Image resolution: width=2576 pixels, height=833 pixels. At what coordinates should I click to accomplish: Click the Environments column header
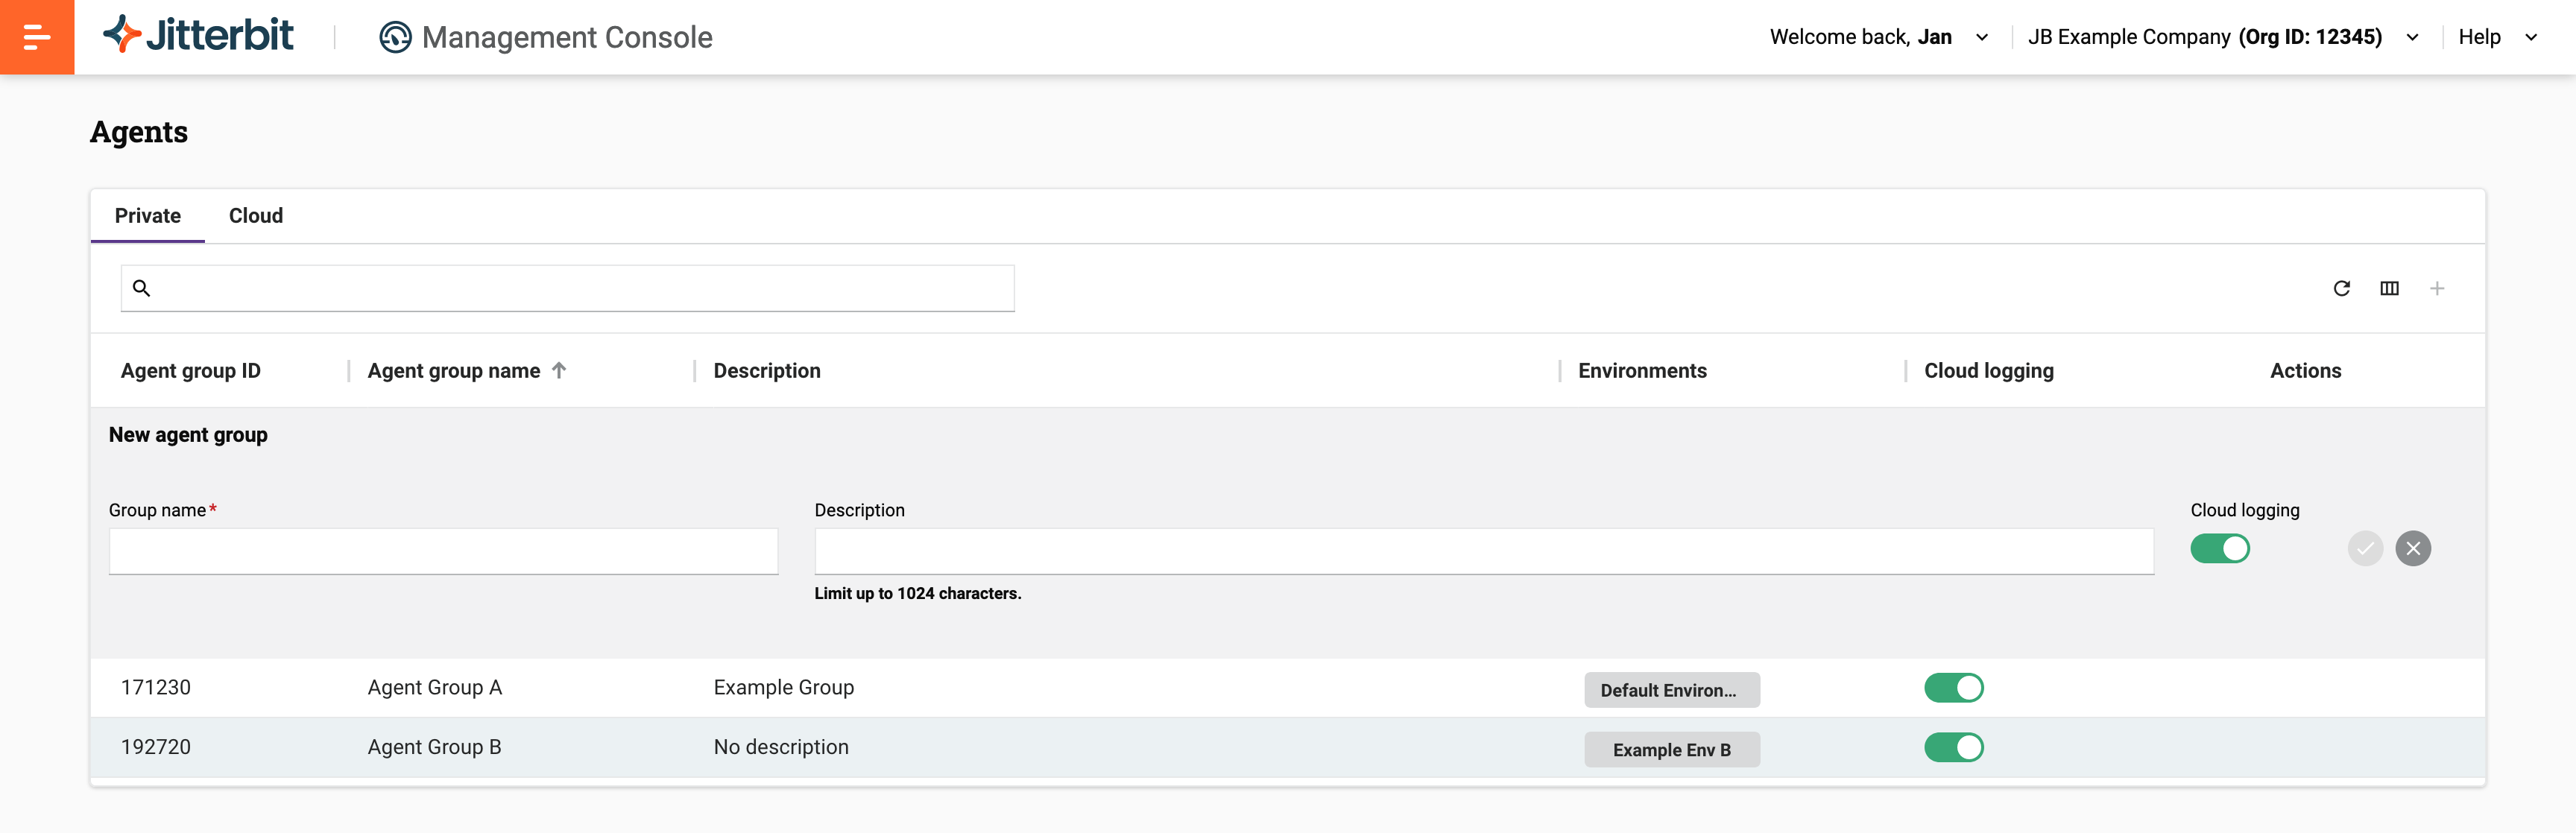pyautogui.click(x=1642, y=371)
